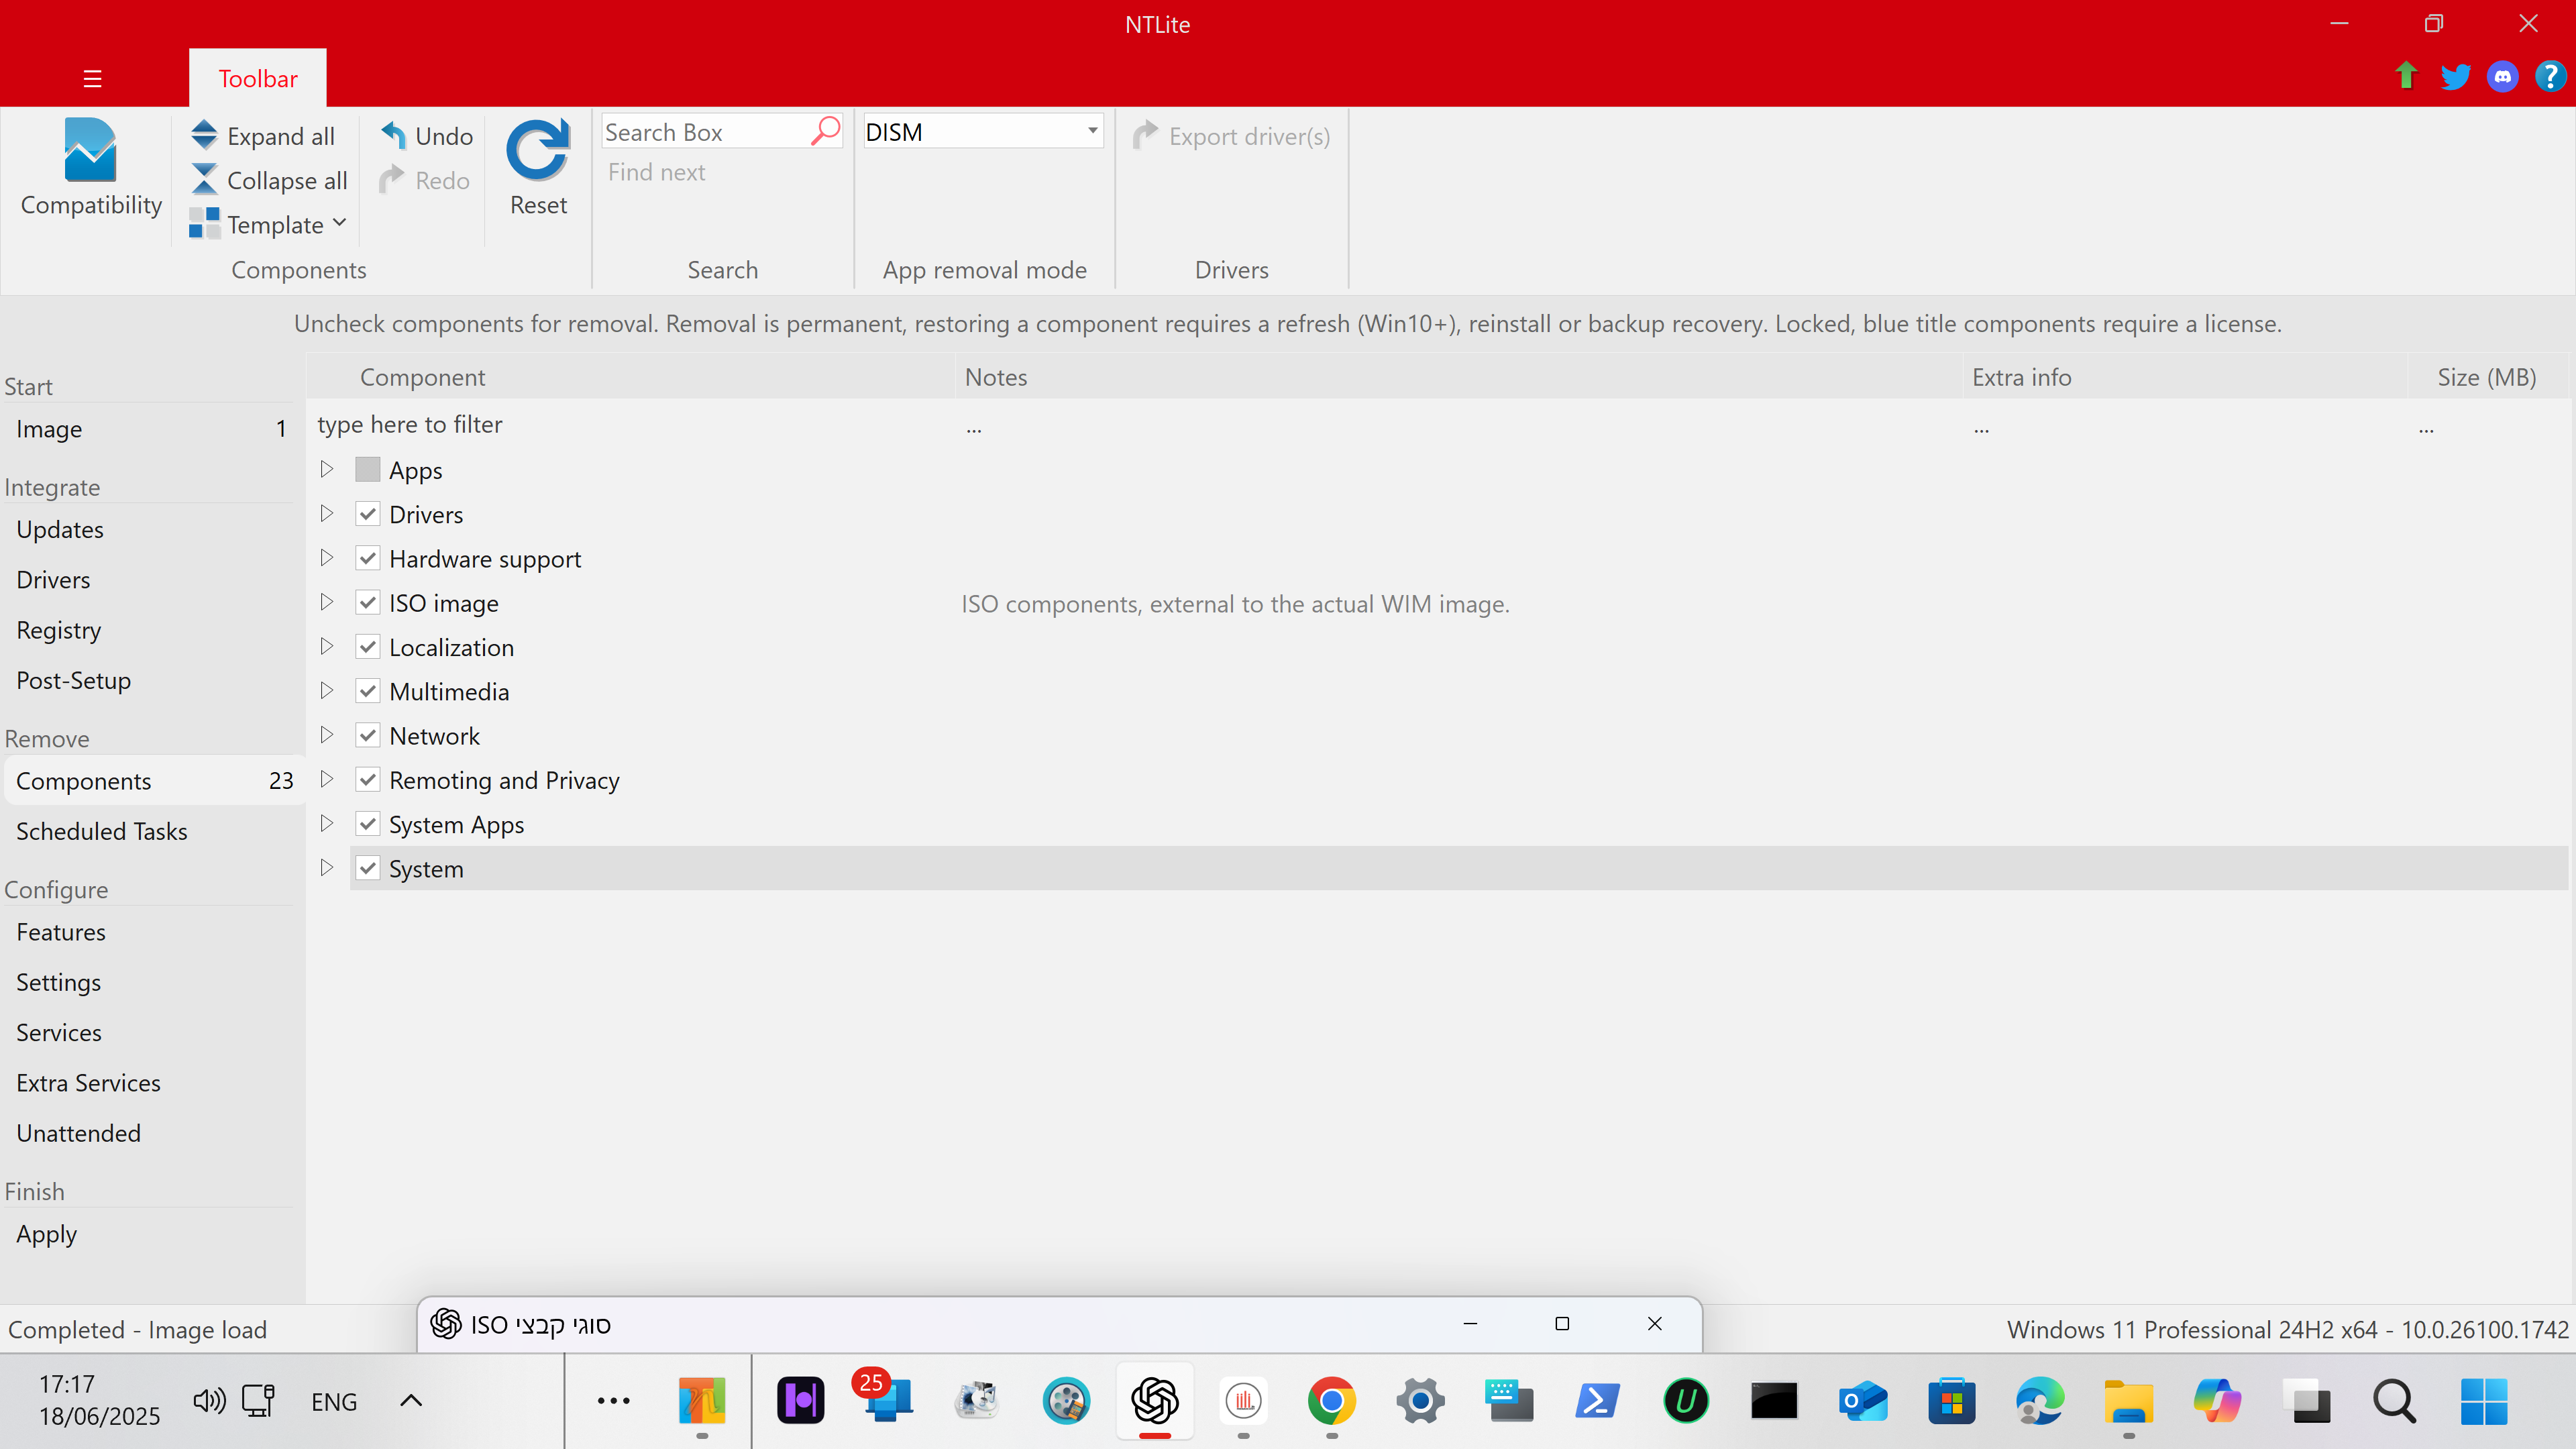This screenshot has height=1449, width=2576.
Task: Uncheck the System Apps checkbox
Action: pos(368,824)
